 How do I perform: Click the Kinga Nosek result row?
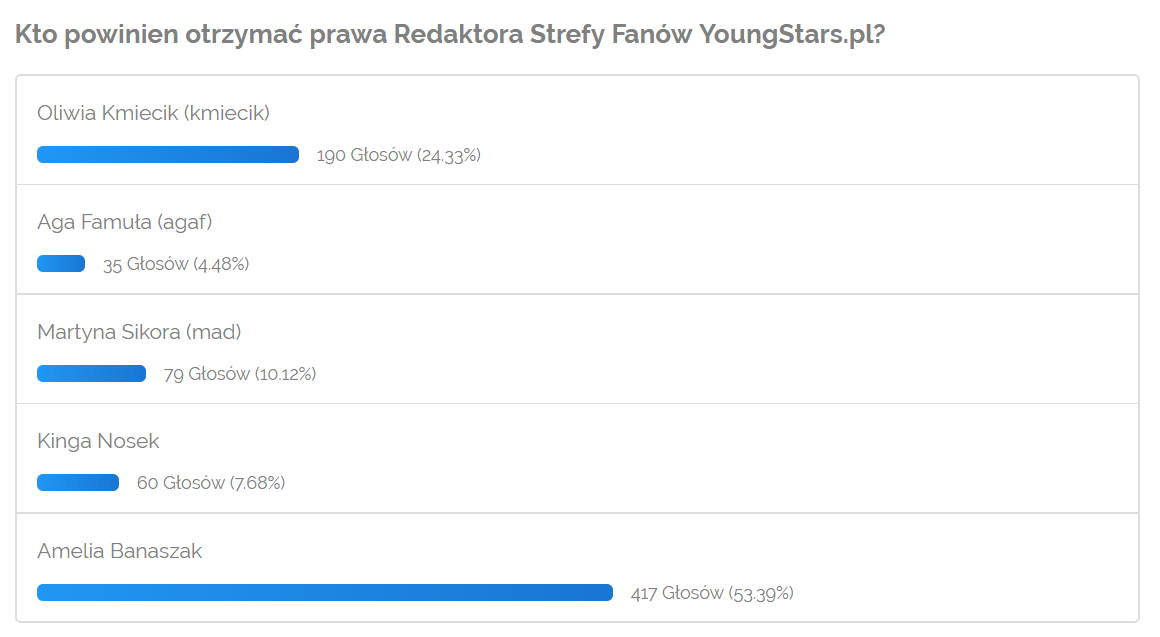click(577, 459)
